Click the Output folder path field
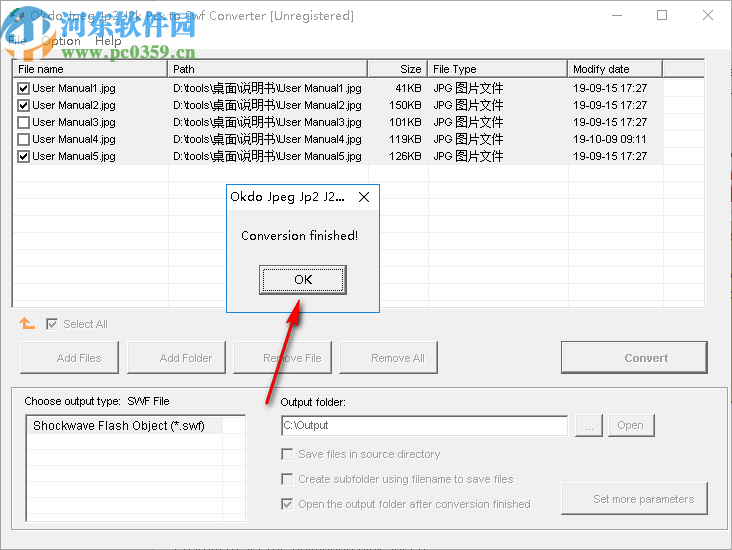This screenshot has height=550, width=732. [x=424, y=425]
